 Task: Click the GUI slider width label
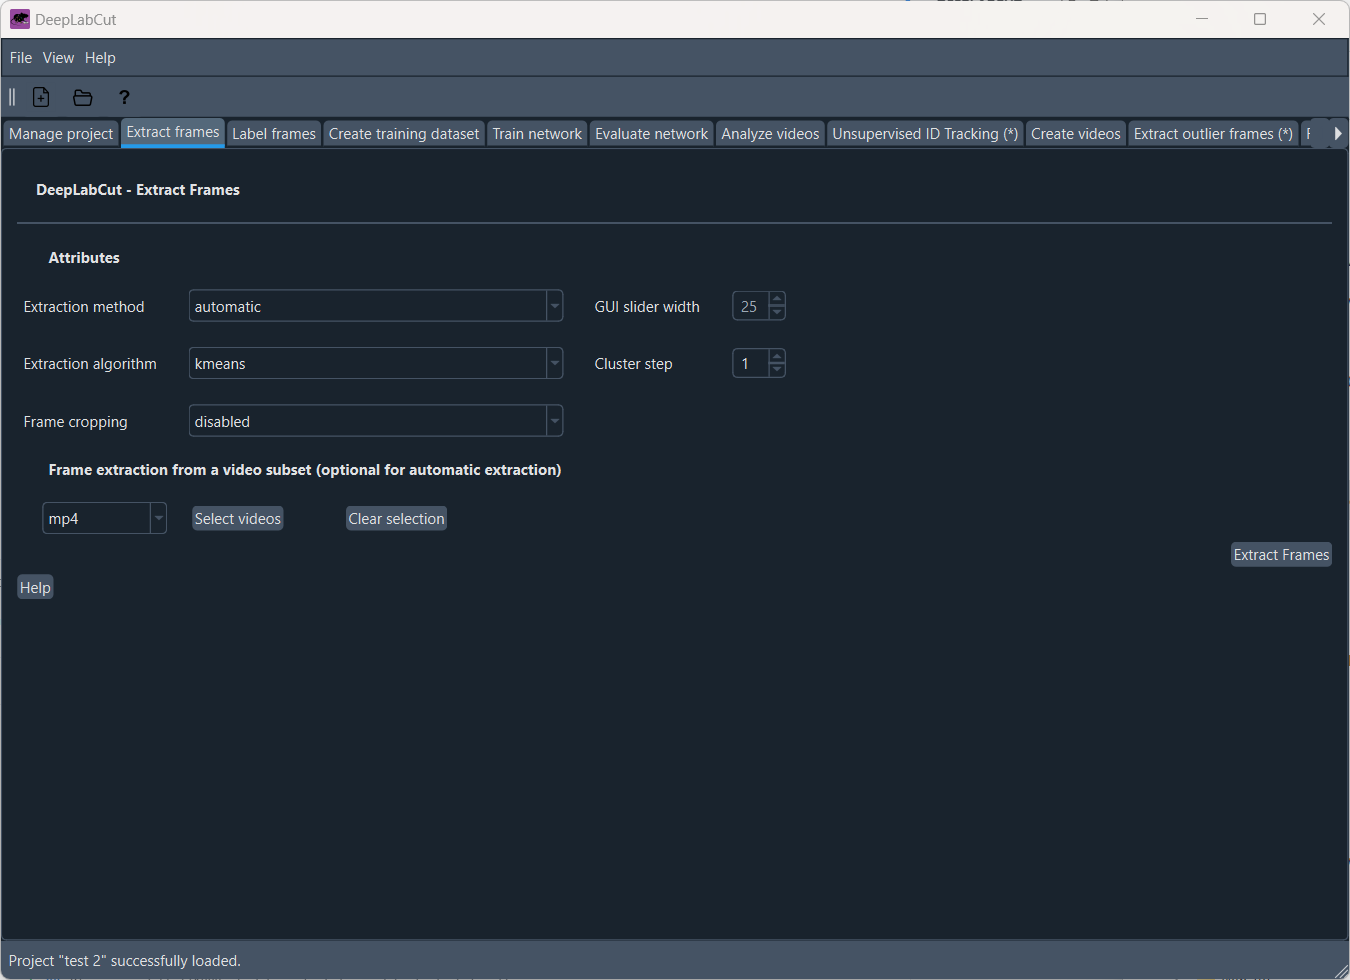647,307
